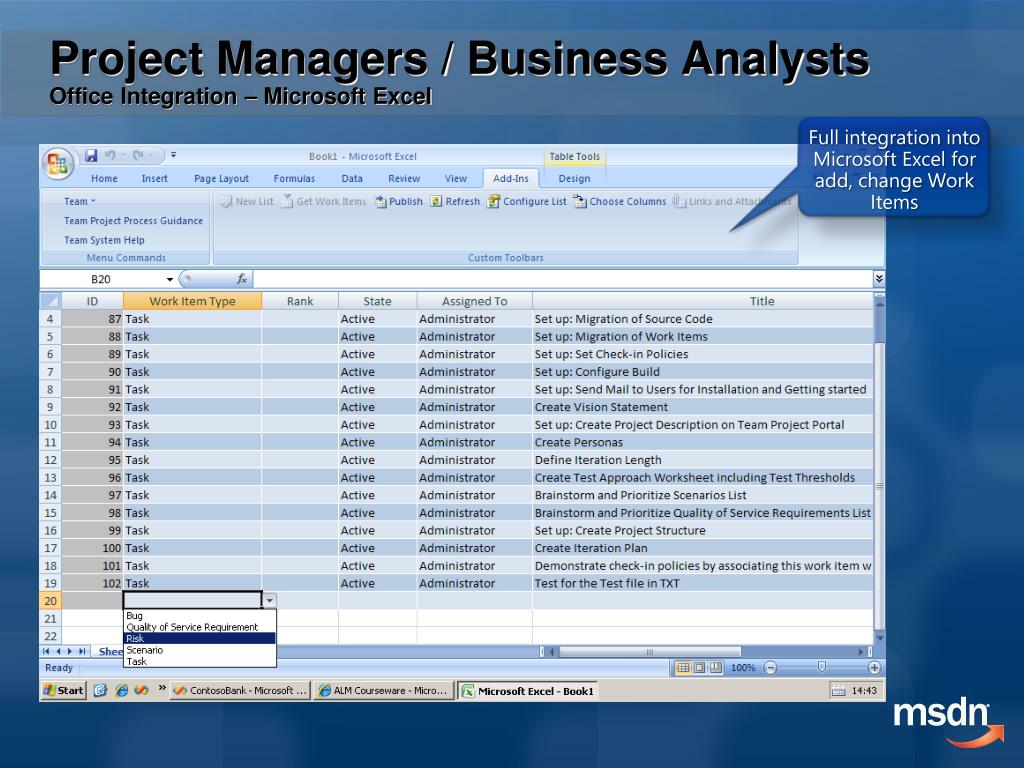Viewport: 1024px width, 768px height.
Task: Open the Name Box dropdown arrow
Action: [170, 280]
